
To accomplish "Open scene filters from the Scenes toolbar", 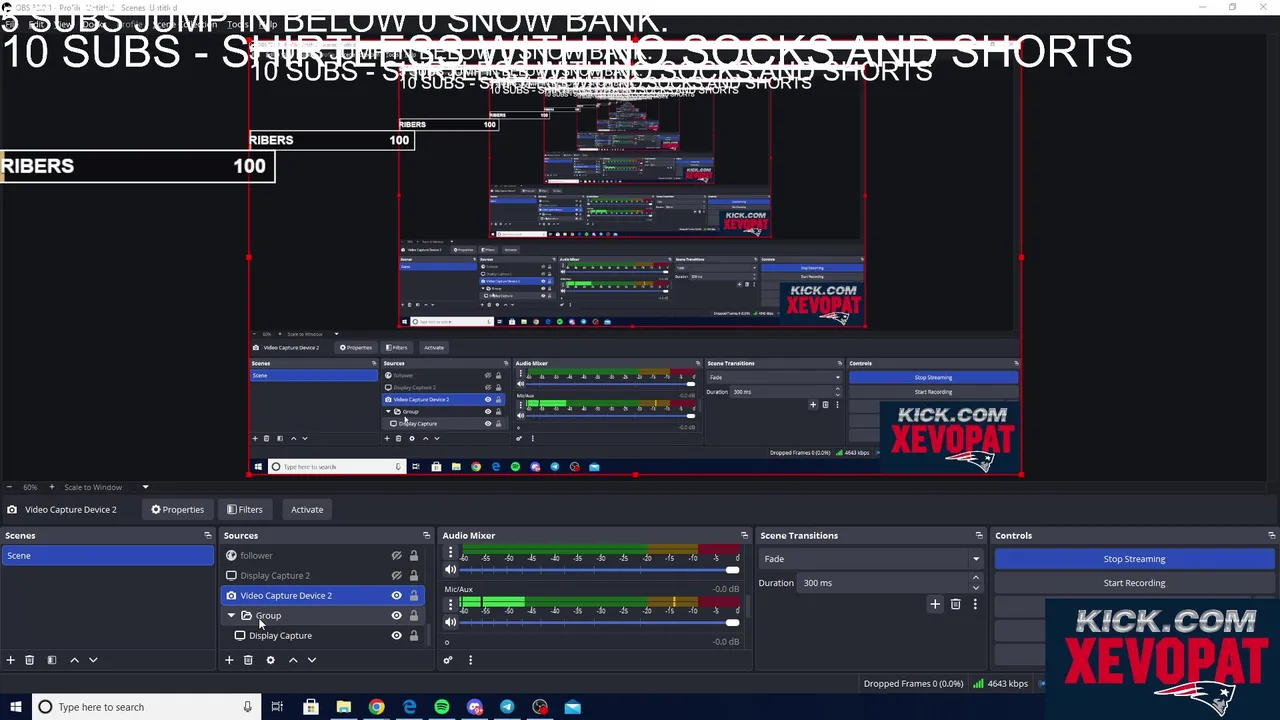I will (51, 660).
